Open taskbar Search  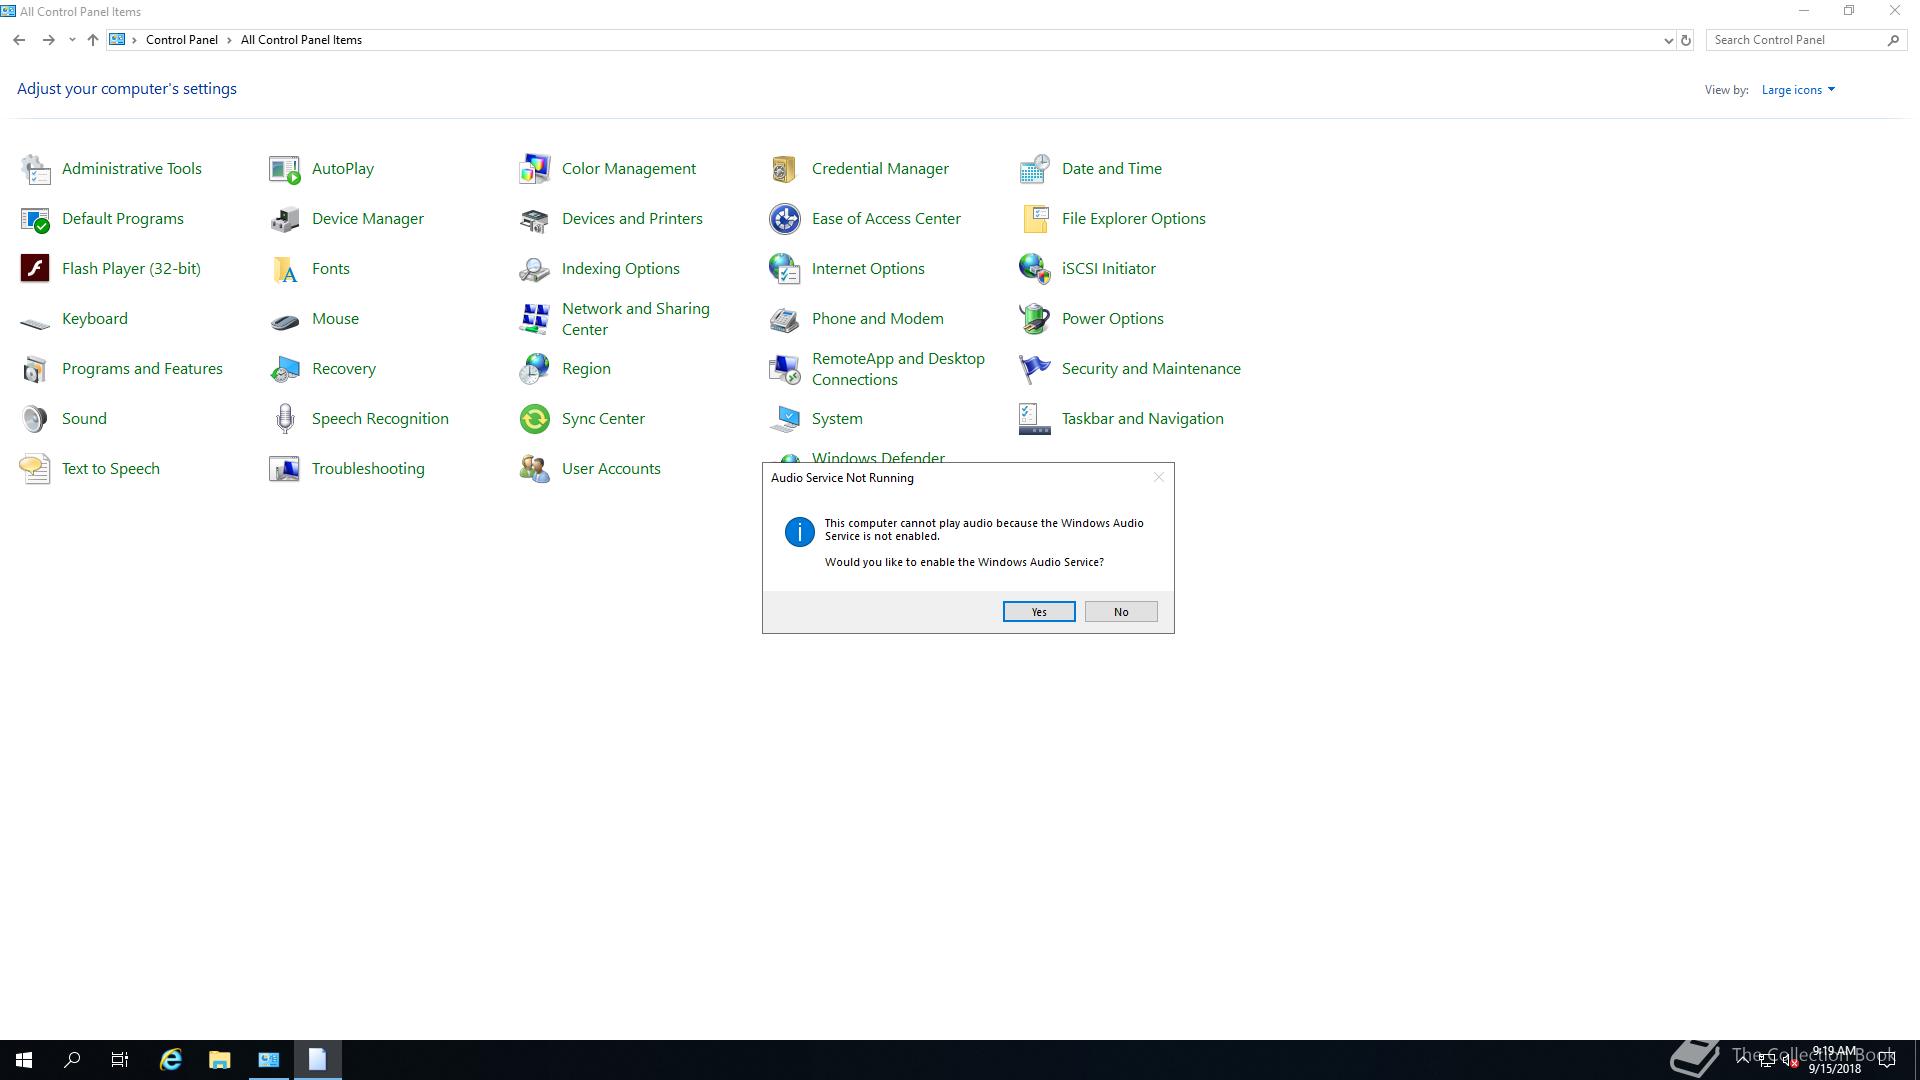(72, 1060)
